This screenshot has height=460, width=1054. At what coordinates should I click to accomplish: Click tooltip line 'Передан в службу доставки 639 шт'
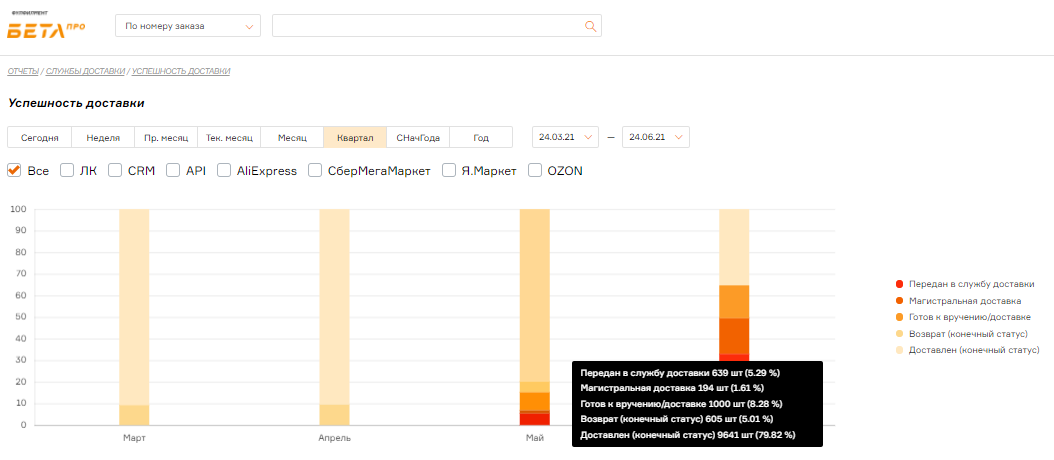(x=680, y=372)
